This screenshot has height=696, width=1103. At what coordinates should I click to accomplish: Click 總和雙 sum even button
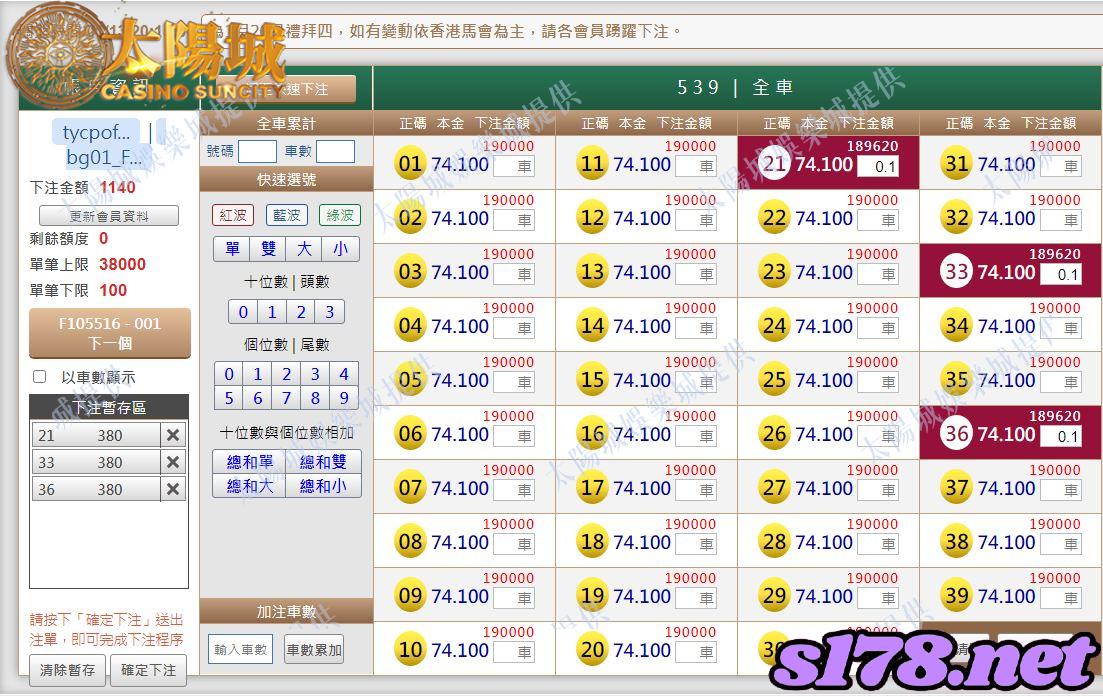[323, 462]
